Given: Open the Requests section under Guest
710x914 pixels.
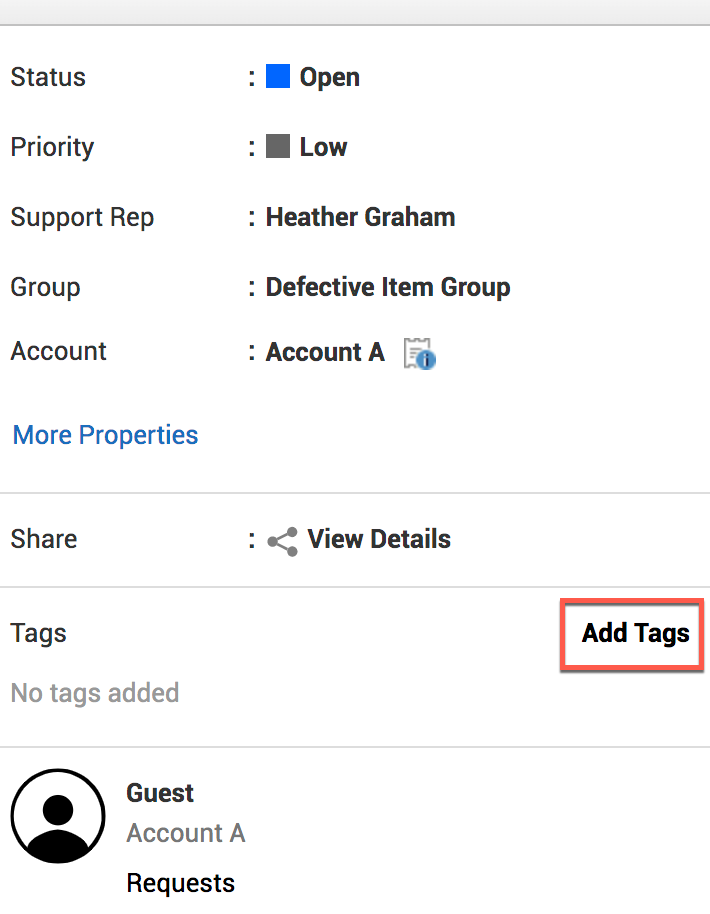Looking at the screenshot, I should (x=181, y=883).
